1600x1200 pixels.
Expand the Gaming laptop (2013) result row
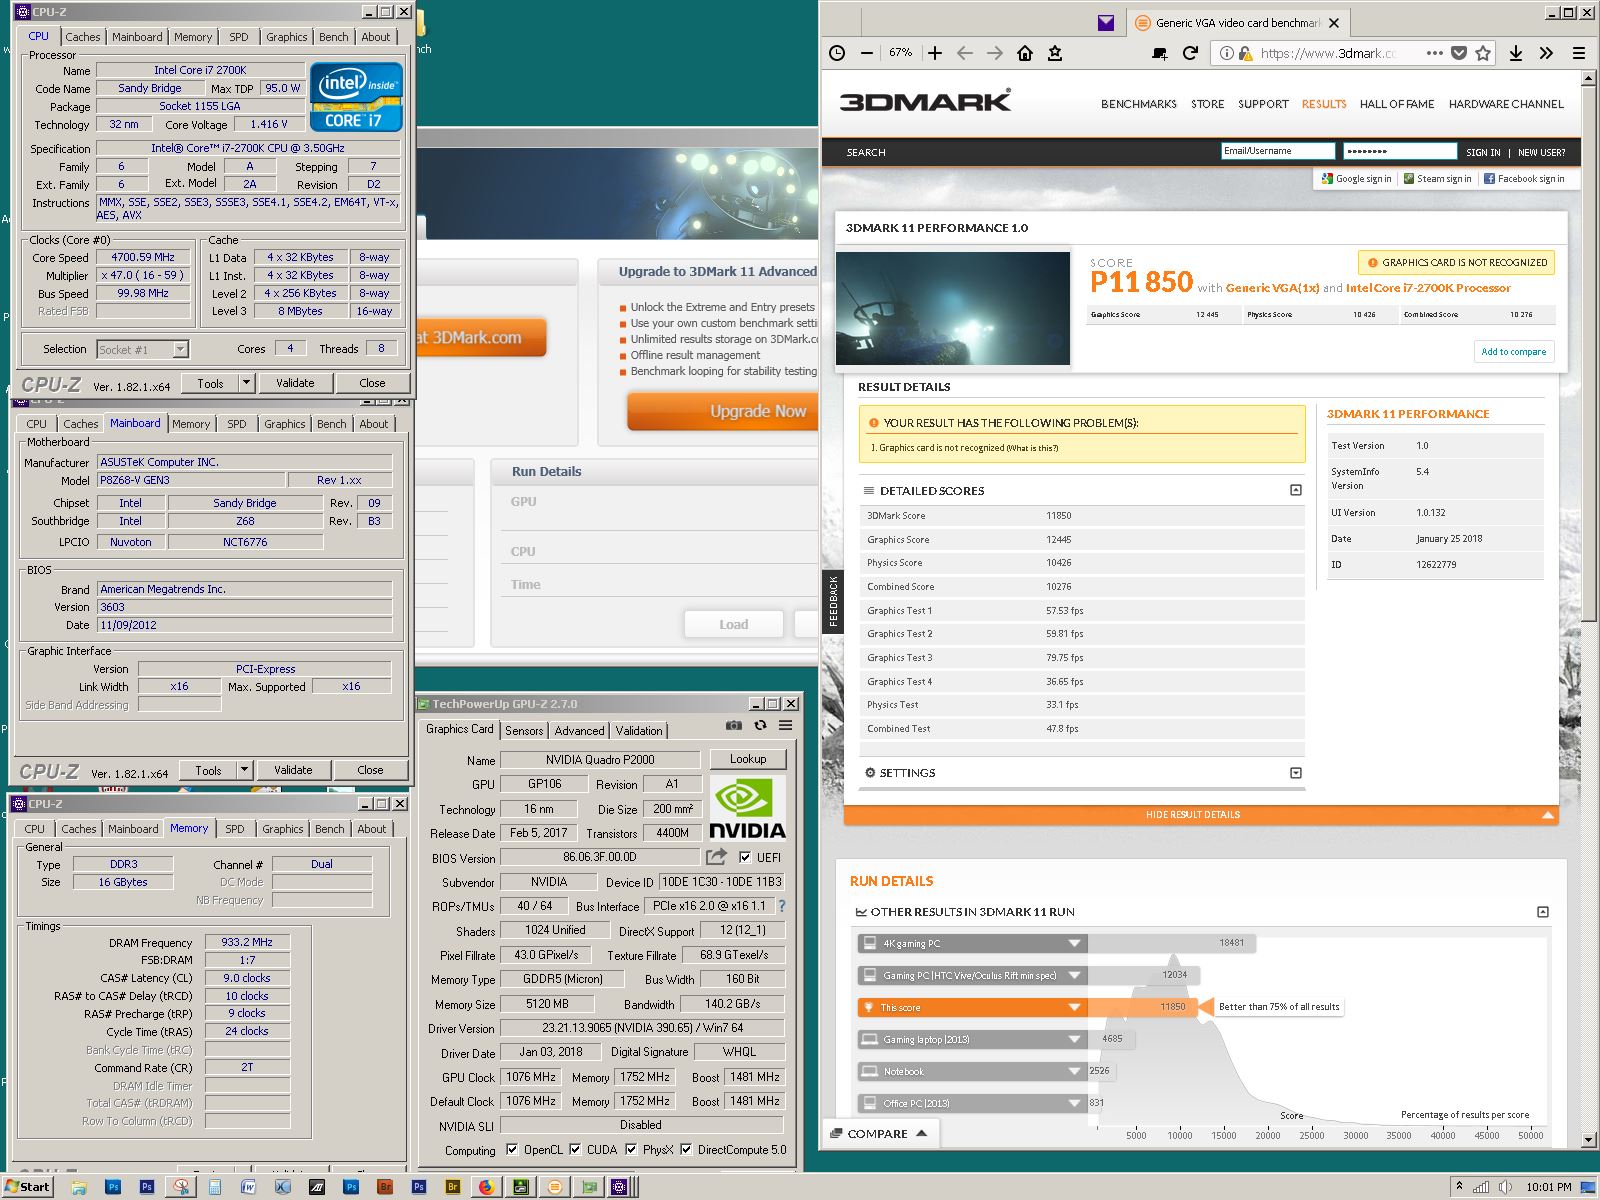pos(1074,1039)
